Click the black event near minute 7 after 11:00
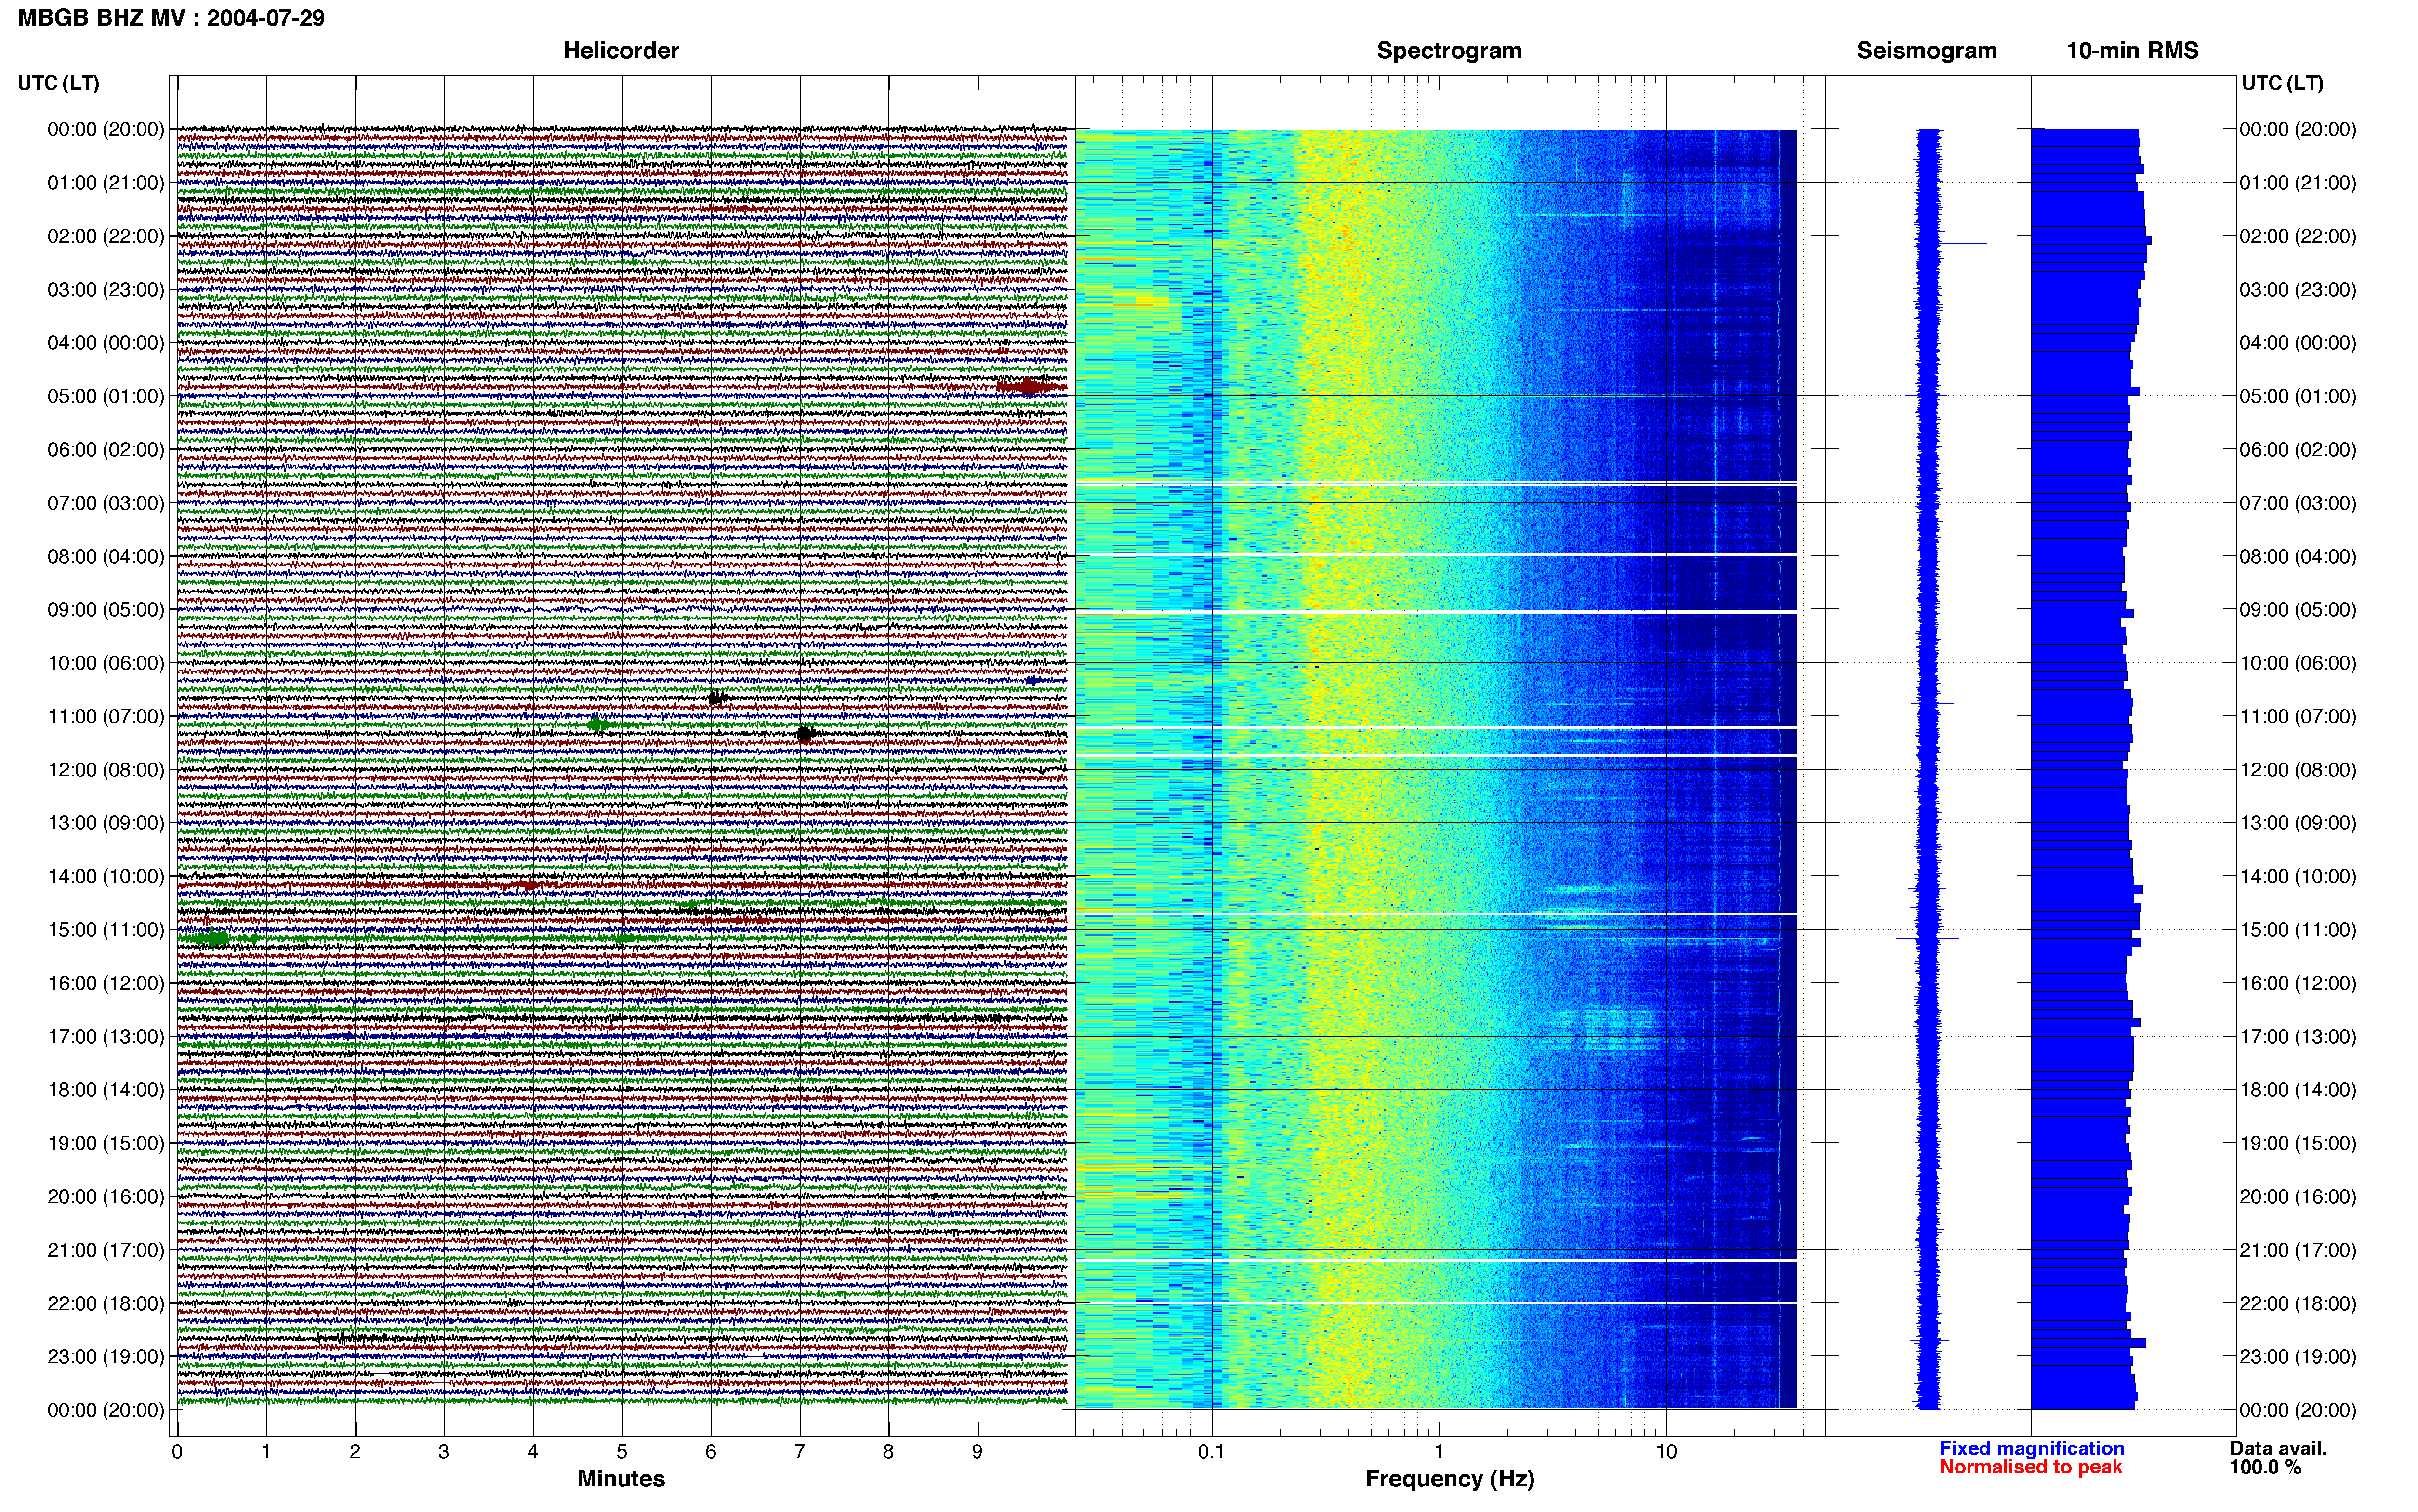This screenshot has height=1512, width=2418. tap(806, 733)
